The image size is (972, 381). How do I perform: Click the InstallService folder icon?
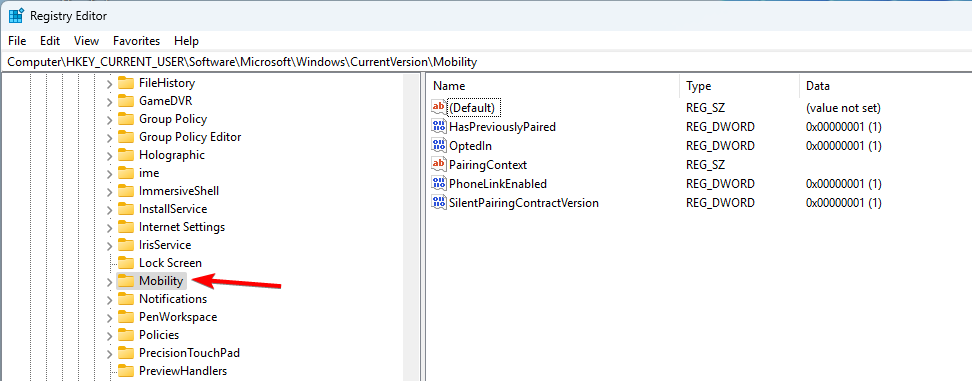[x=126, y=209]
